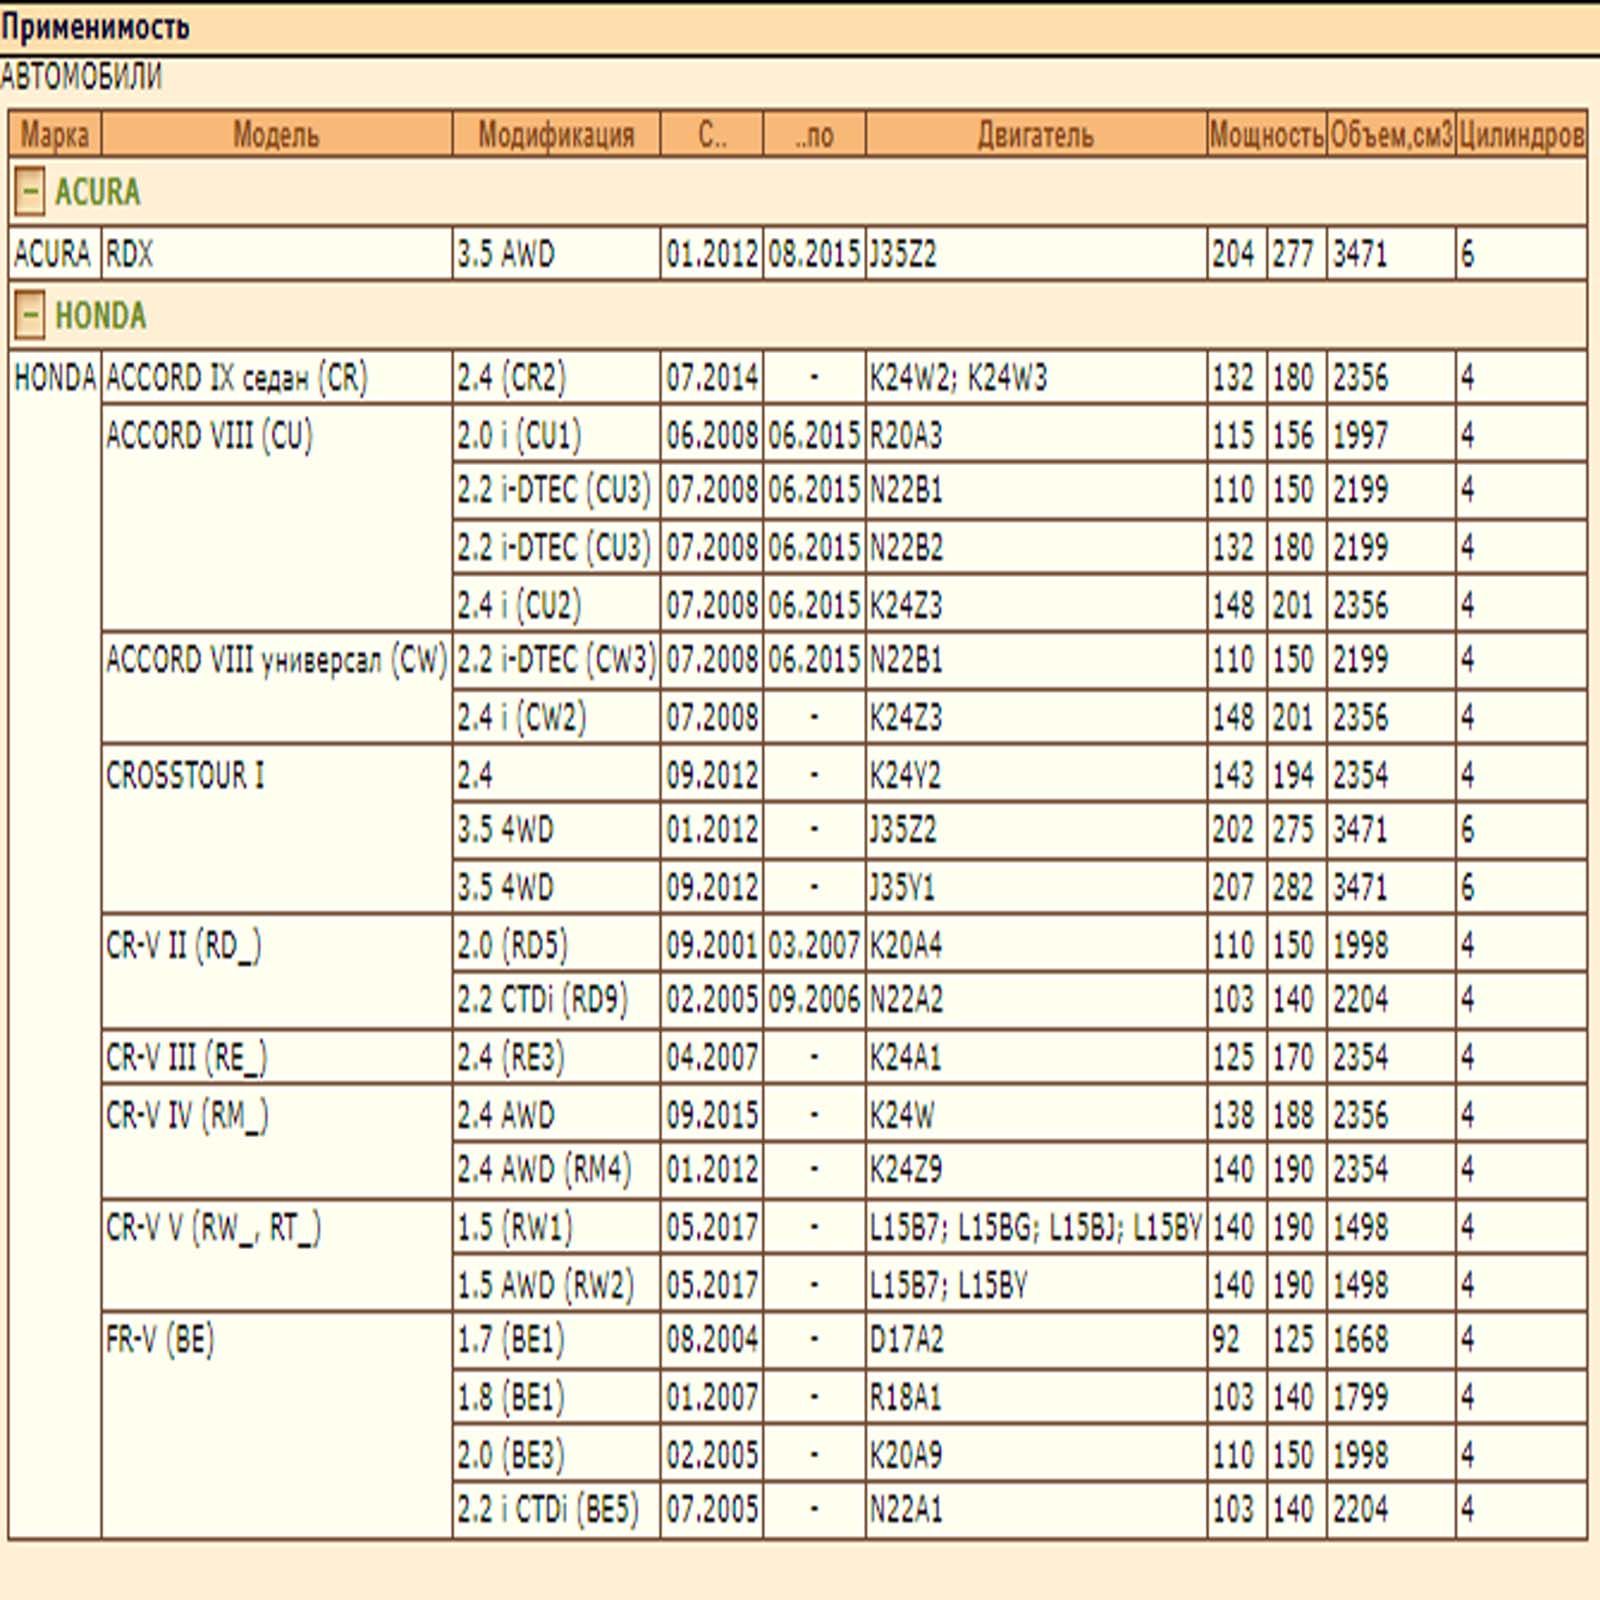This screenshot has width=1600, height=1600.
Task: Click the Применимость section header
Action: pyautogui.click(x=95, y=27)
